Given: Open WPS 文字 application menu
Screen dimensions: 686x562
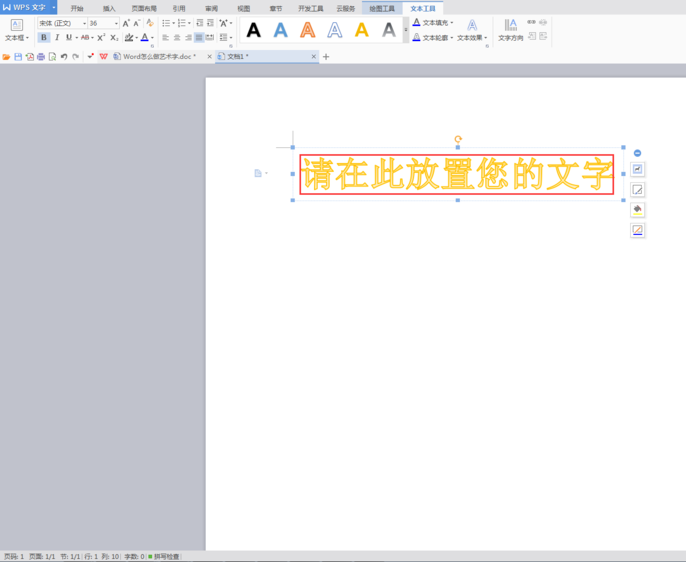Looking at the screenshot, I should (x=28, y=7).
